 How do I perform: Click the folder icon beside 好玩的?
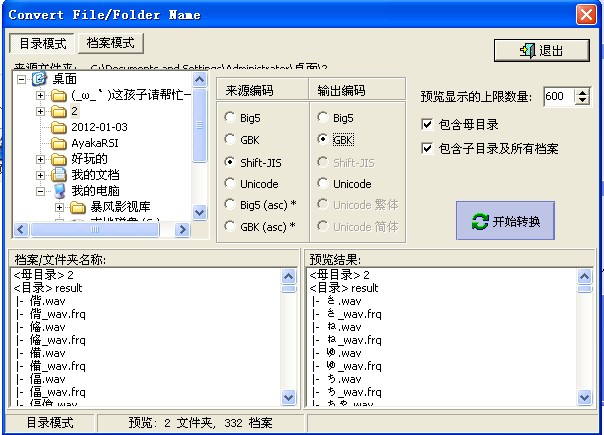(x=59, y=159)
